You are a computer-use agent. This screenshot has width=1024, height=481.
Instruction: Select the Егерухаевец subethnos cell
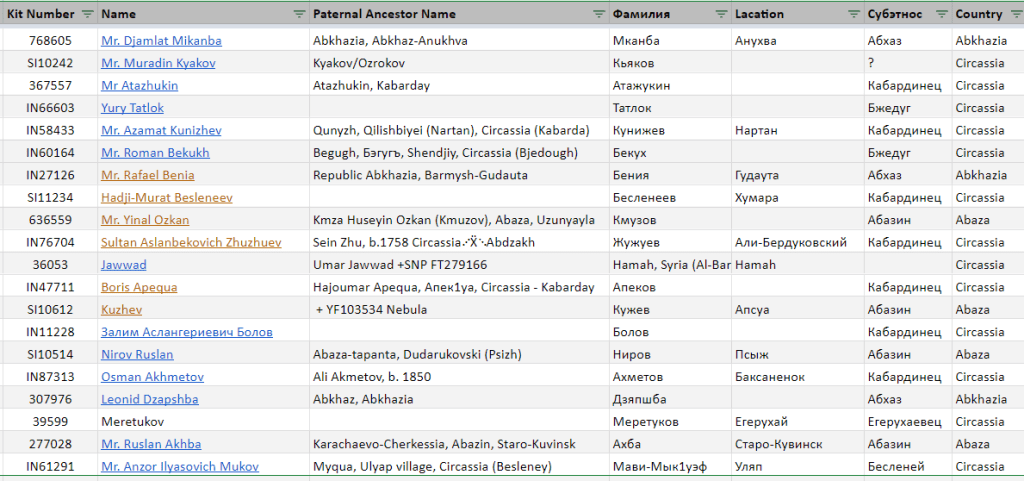point(904,422)
